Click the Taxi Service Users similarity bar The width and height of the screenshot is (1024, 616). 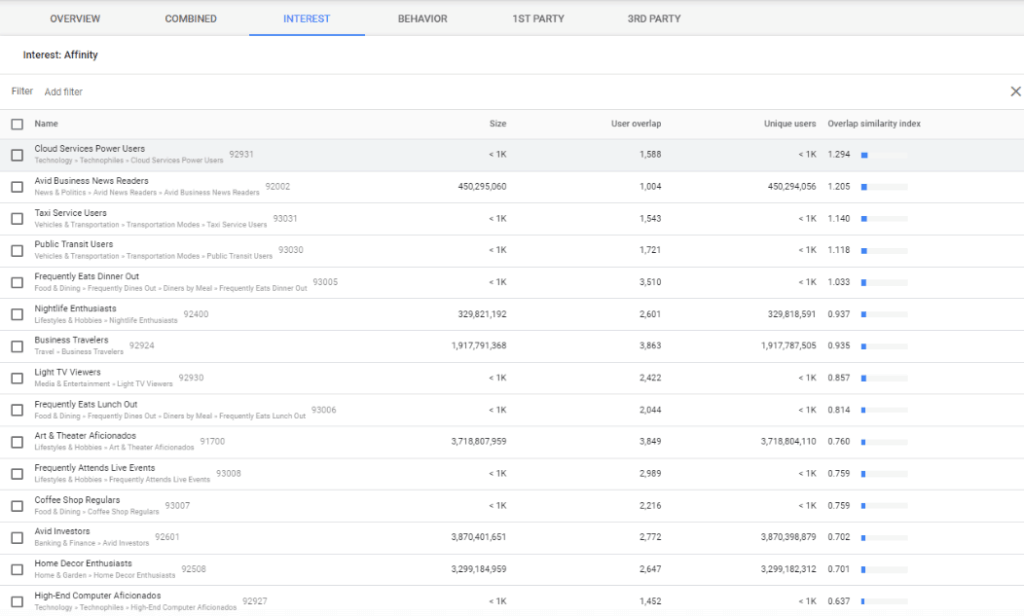coord(883,219)
